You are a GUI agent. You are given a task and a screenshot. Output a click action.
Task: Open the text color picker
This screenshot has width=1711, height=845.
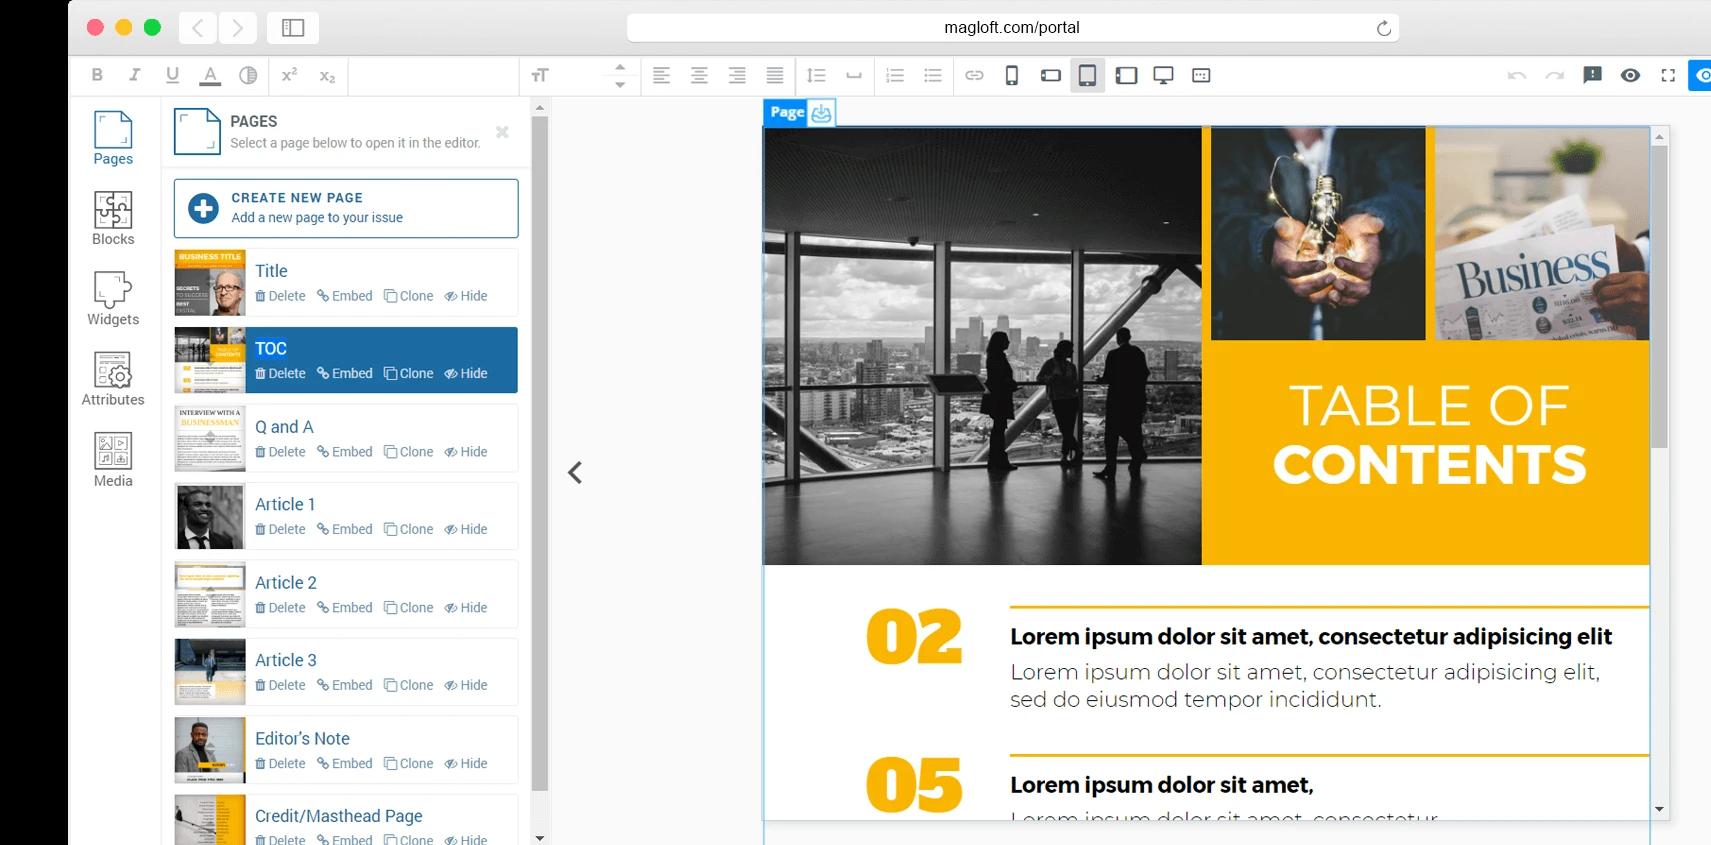click(210, 75)
